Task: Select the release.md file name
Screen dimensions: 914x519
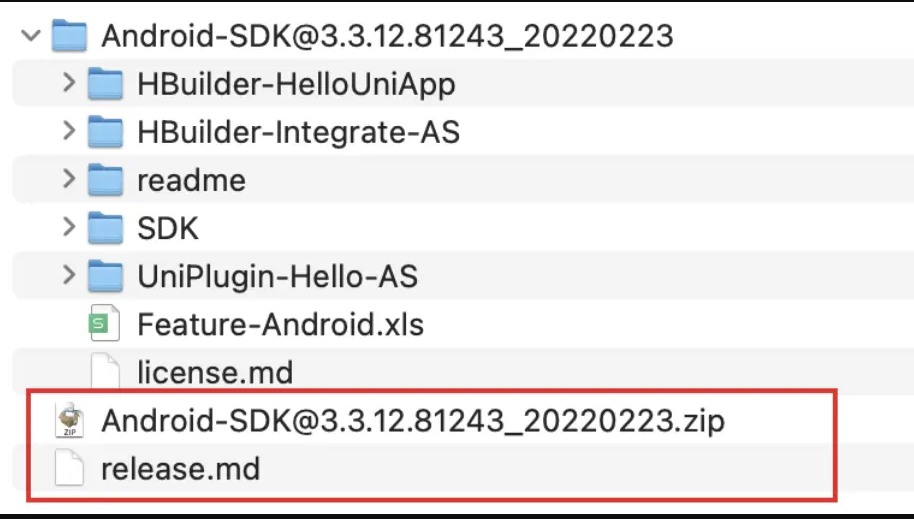Action: tap(180, 469)
